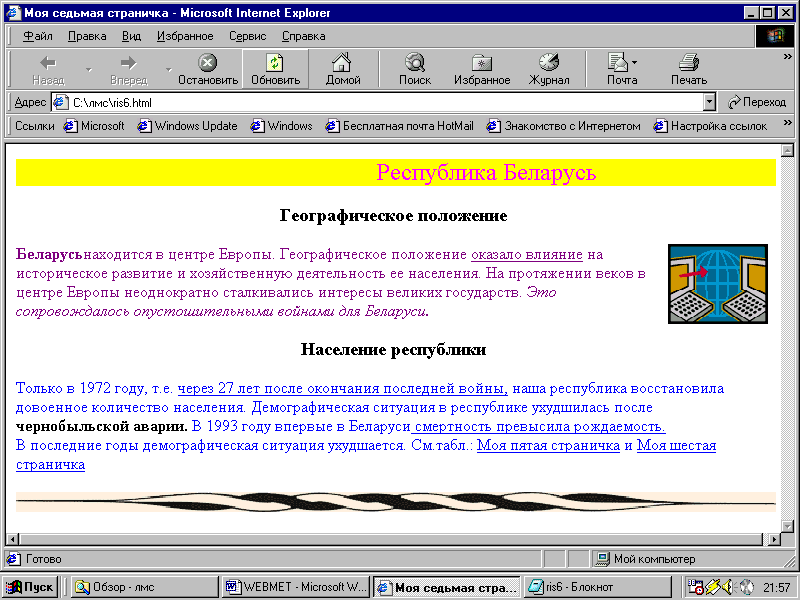This screenshot has height=600, width=800.
Task: Open the address bar dropdown list
Action: [709, 103]
